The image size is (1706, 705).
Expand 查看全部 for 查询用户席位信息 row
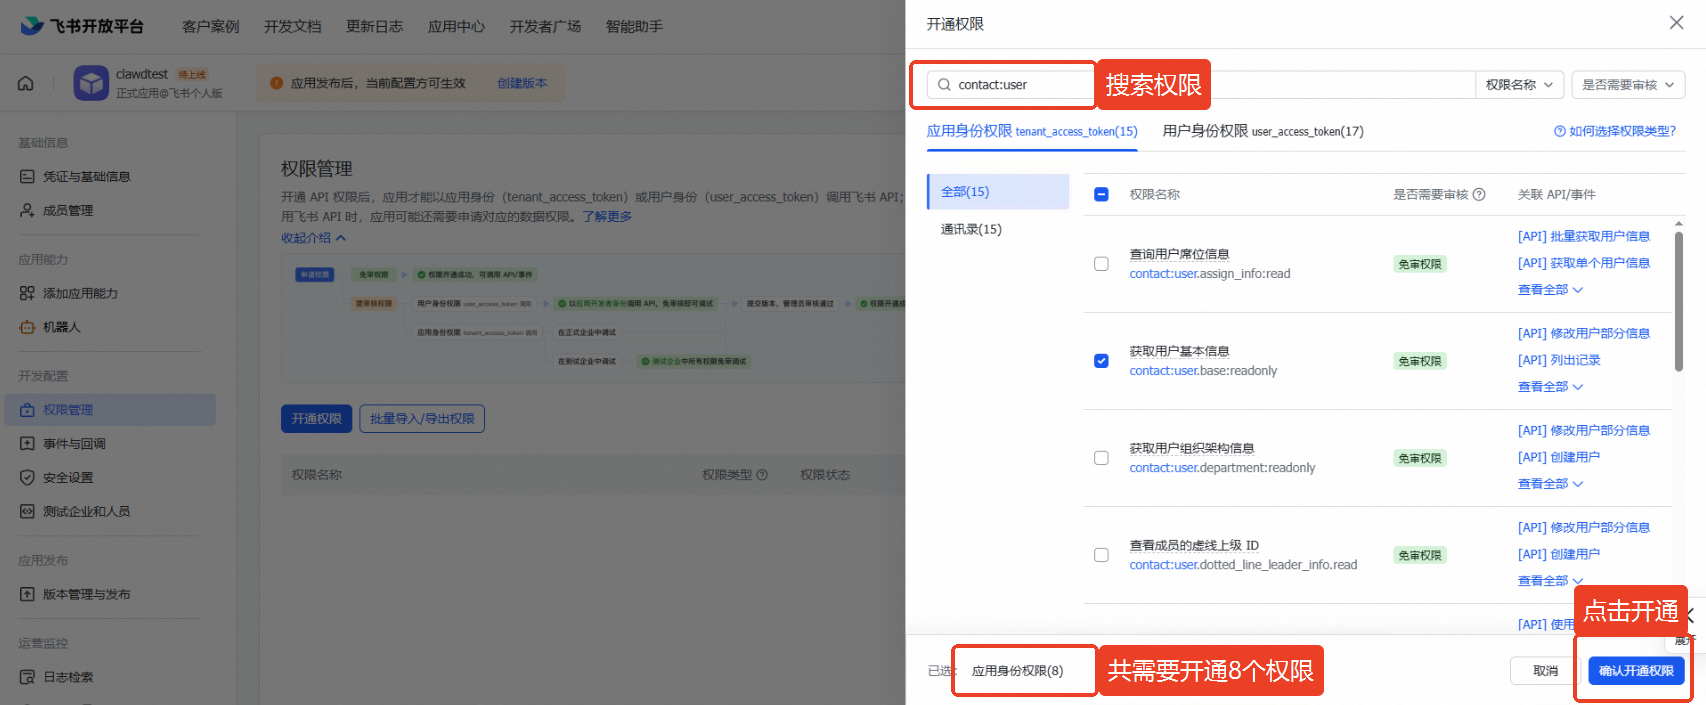click(x=1550, y=290)
